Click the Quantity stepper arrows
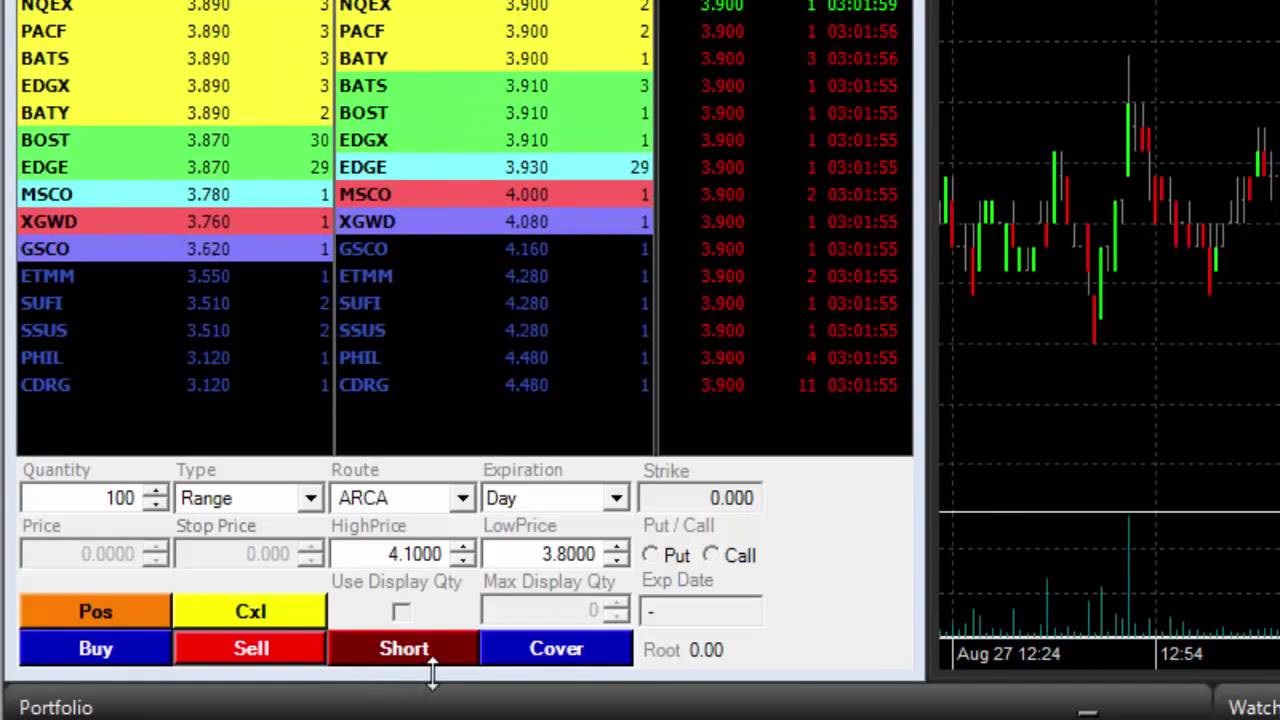 click(x=156, y=498)
